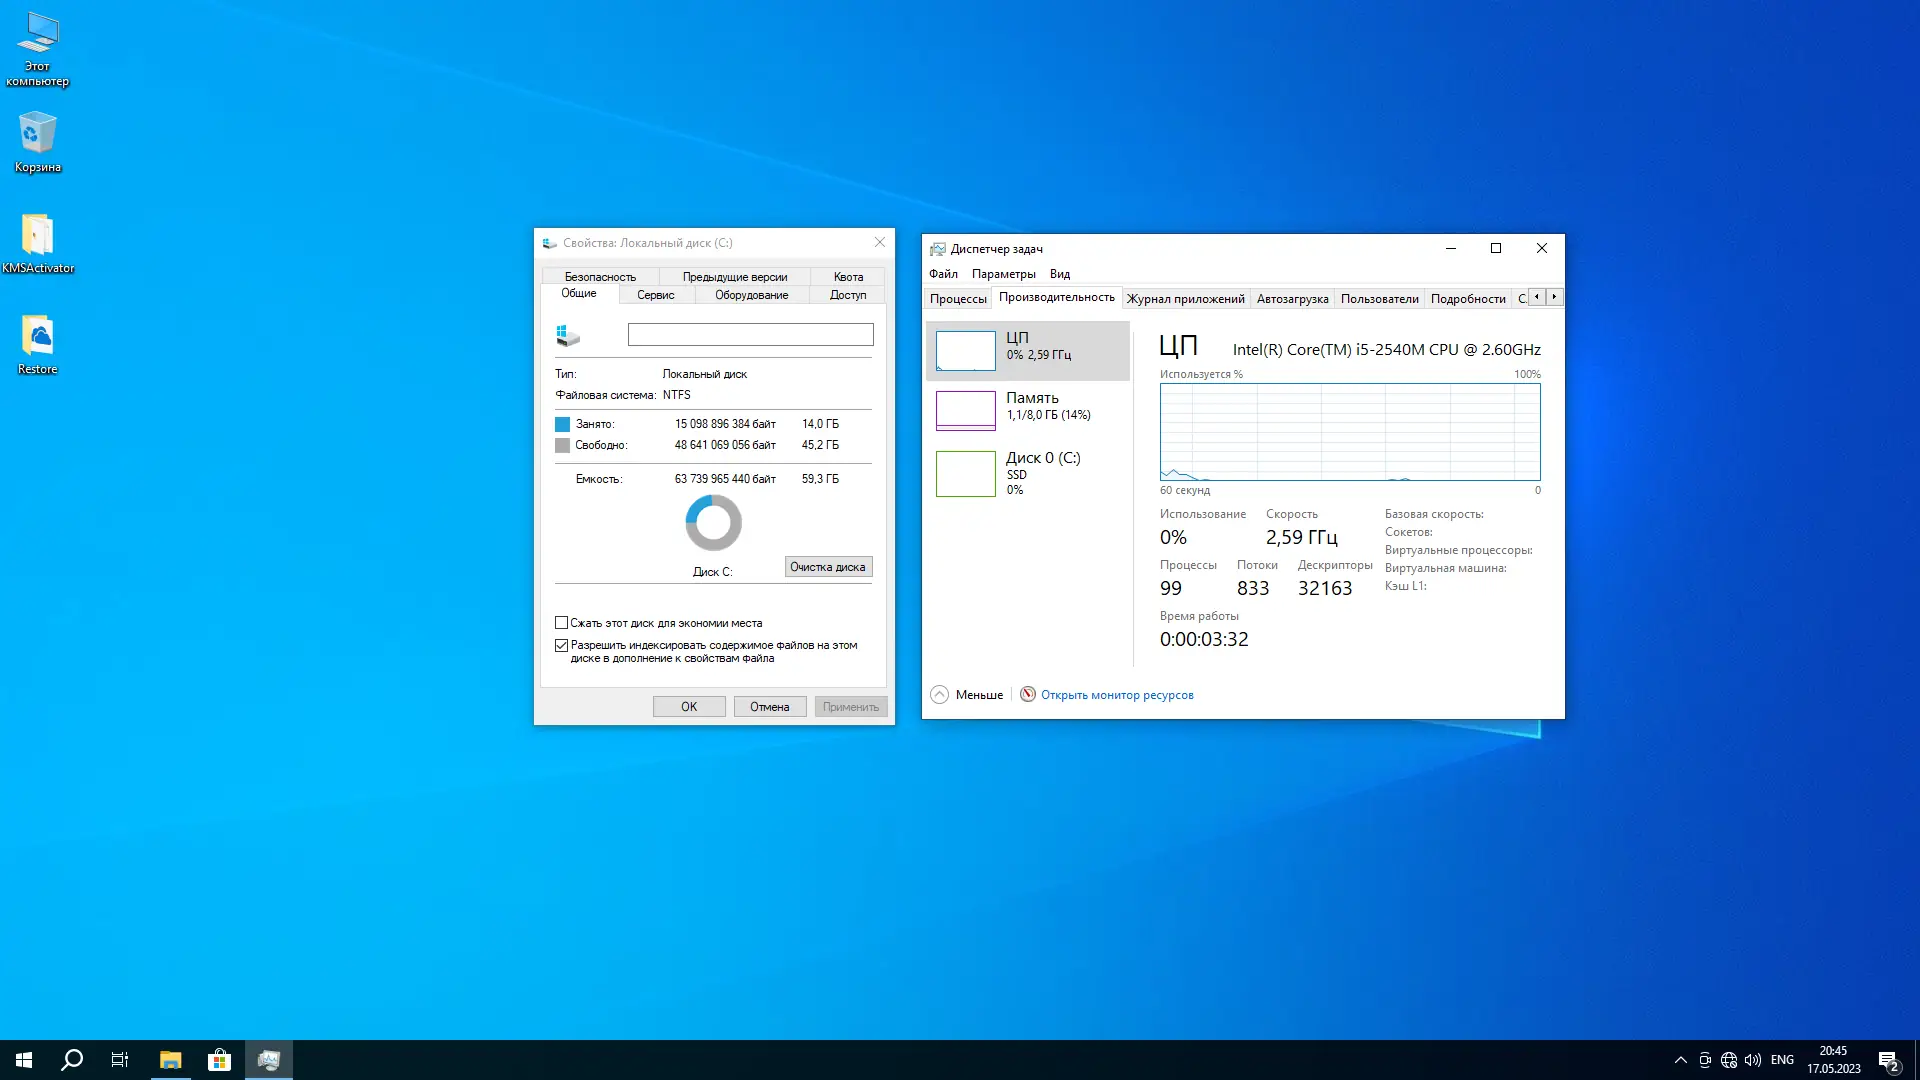Open Открыть монитор ресурсов link
The image size is (1920, 1080).
coord(1116,695)
